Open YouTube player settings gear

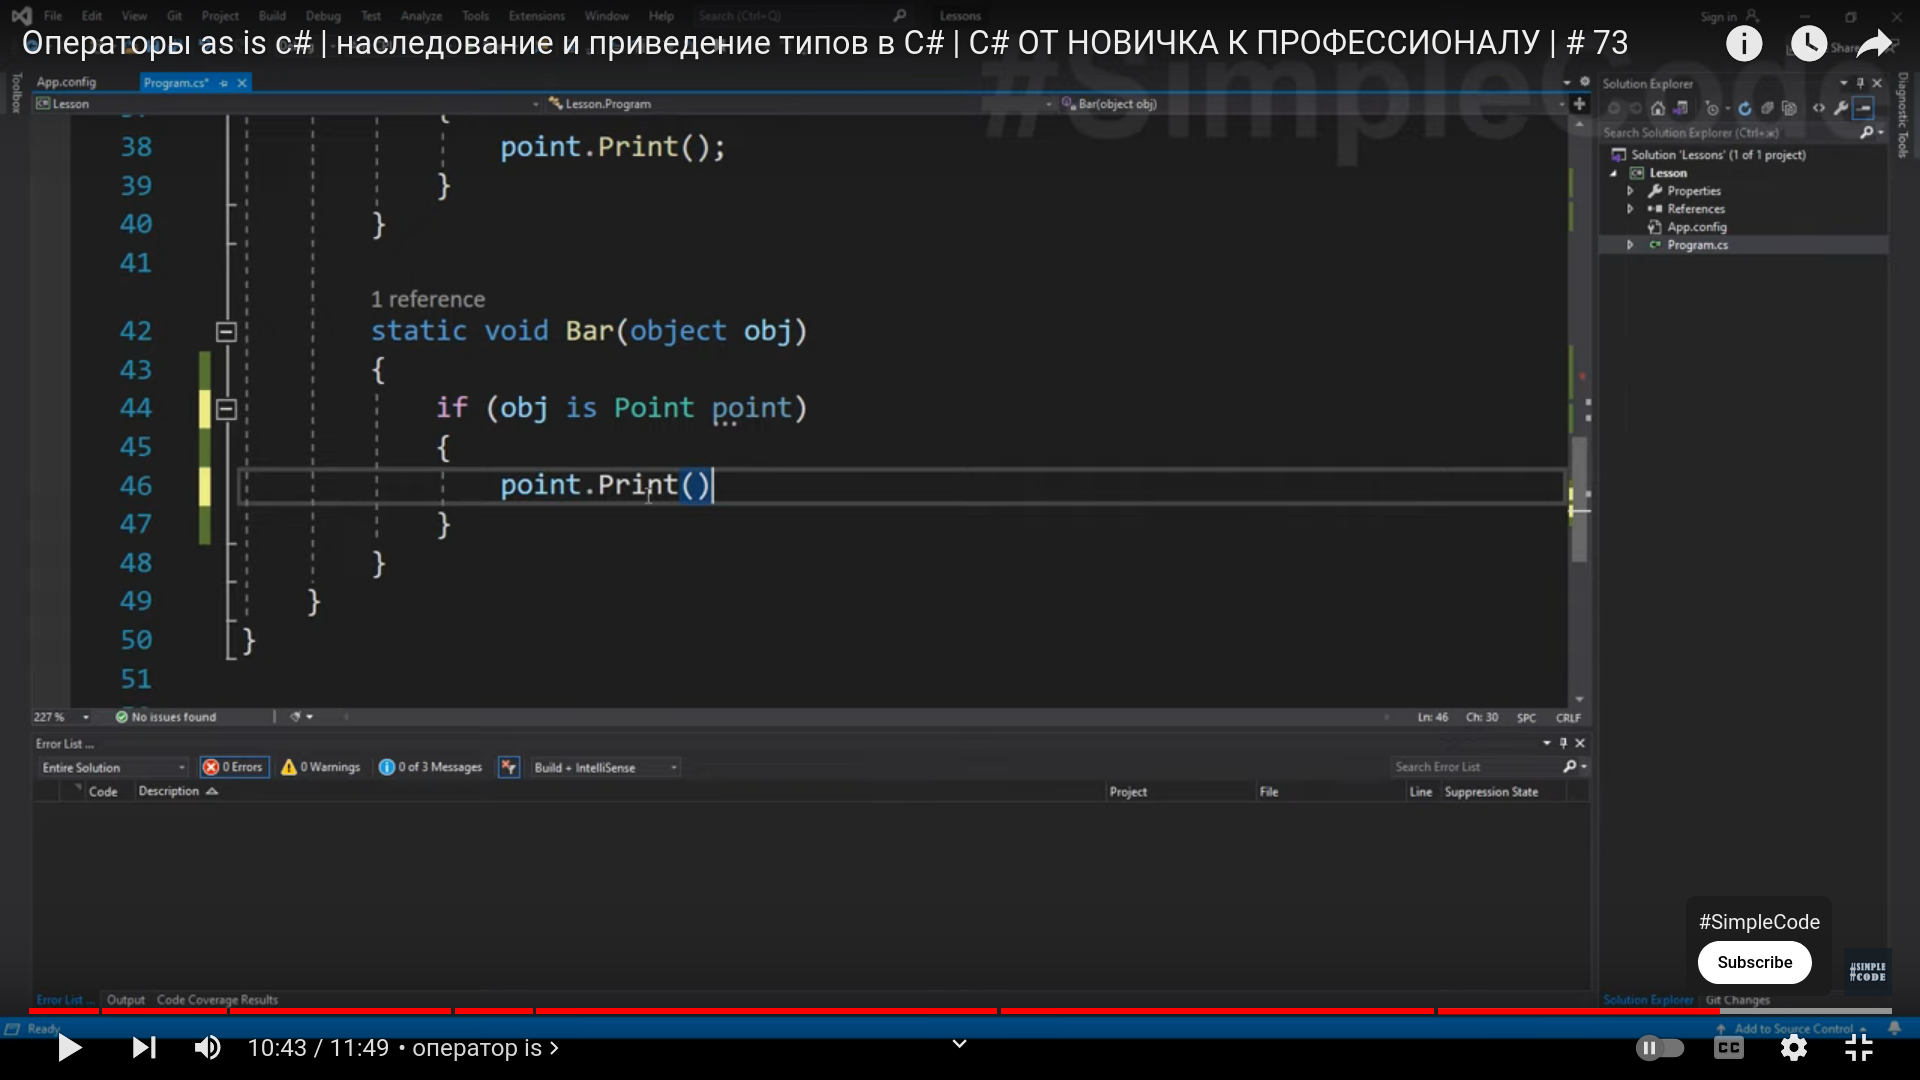click(1794, 1047)
